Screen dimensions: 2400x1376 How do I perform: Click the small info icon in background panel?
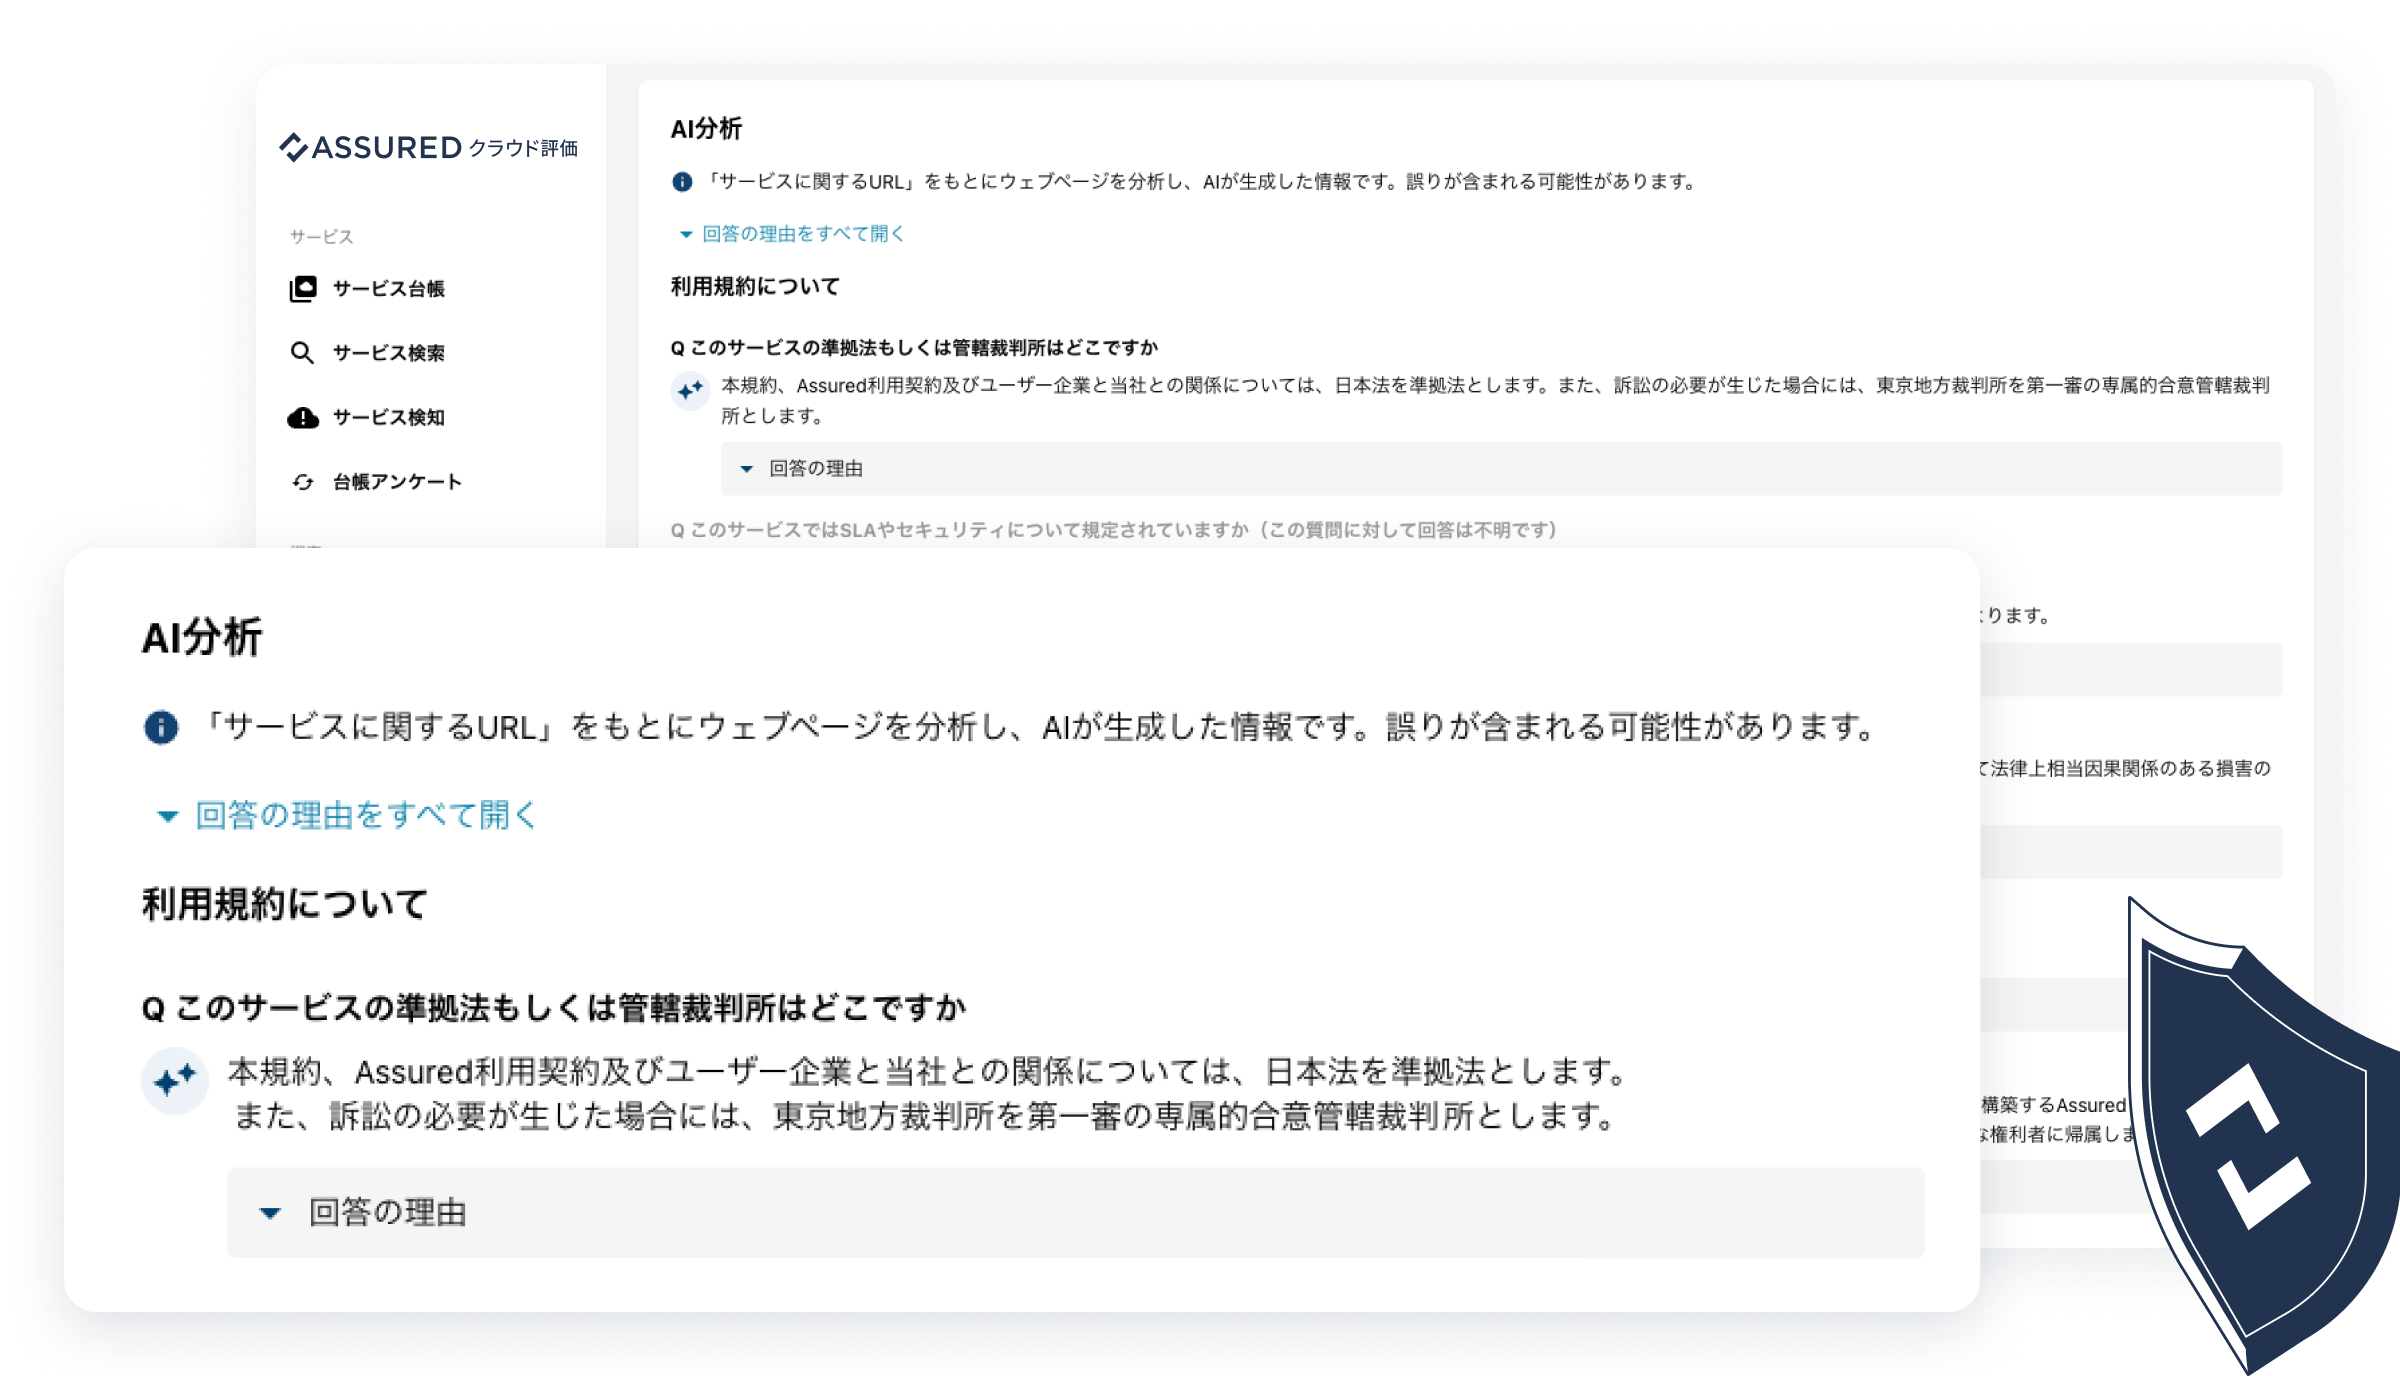coord(682,182)
